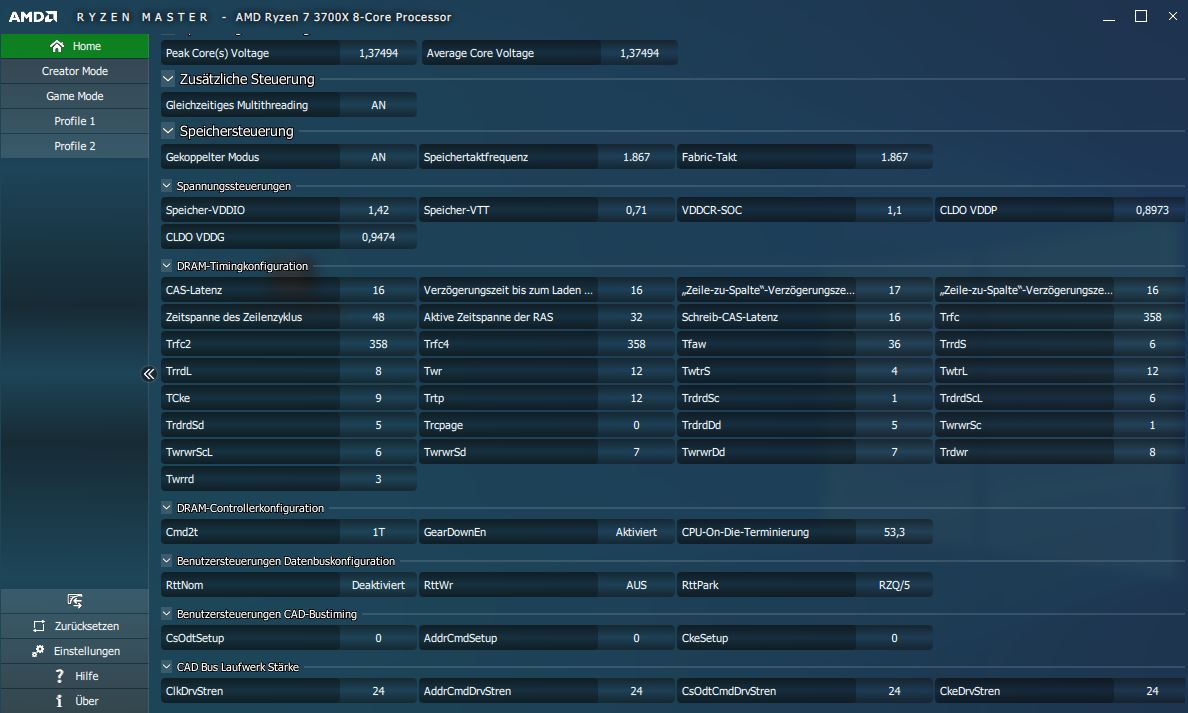Image resolution: width=1188 pixels, height=713 pixels.
Task: Click the Einstellungen gear icon
Action: [38, 651]
